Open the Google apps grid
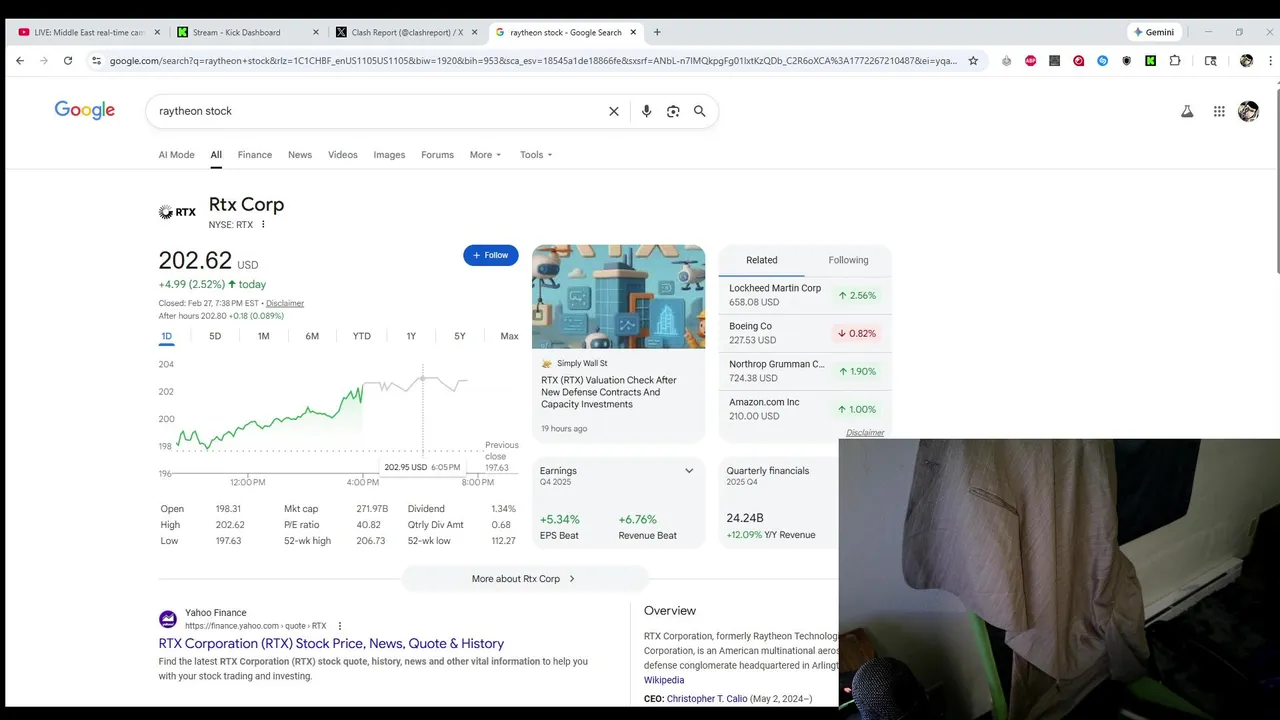Image resolution: width=1280 pixels, height=720 pixels. 1219,111
